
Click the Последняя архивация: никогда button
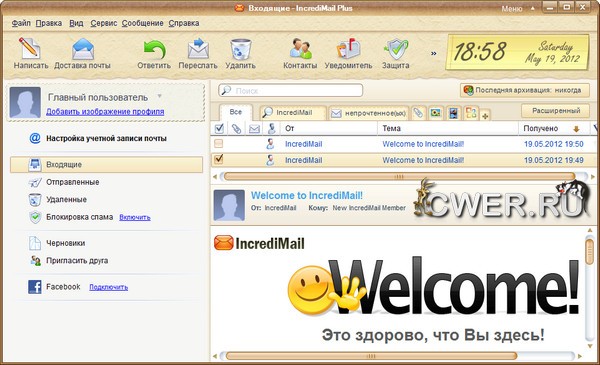coord(525,91)
